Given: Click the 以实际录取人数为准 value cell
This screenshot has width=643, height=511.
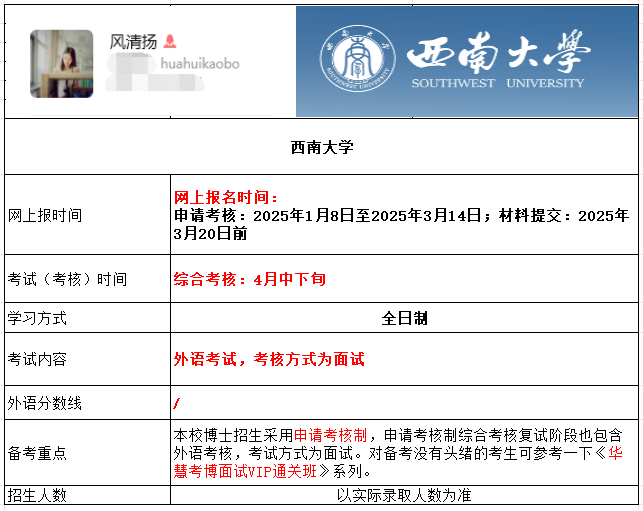Looking at the screenshot, I should click(x=404, y=495).
